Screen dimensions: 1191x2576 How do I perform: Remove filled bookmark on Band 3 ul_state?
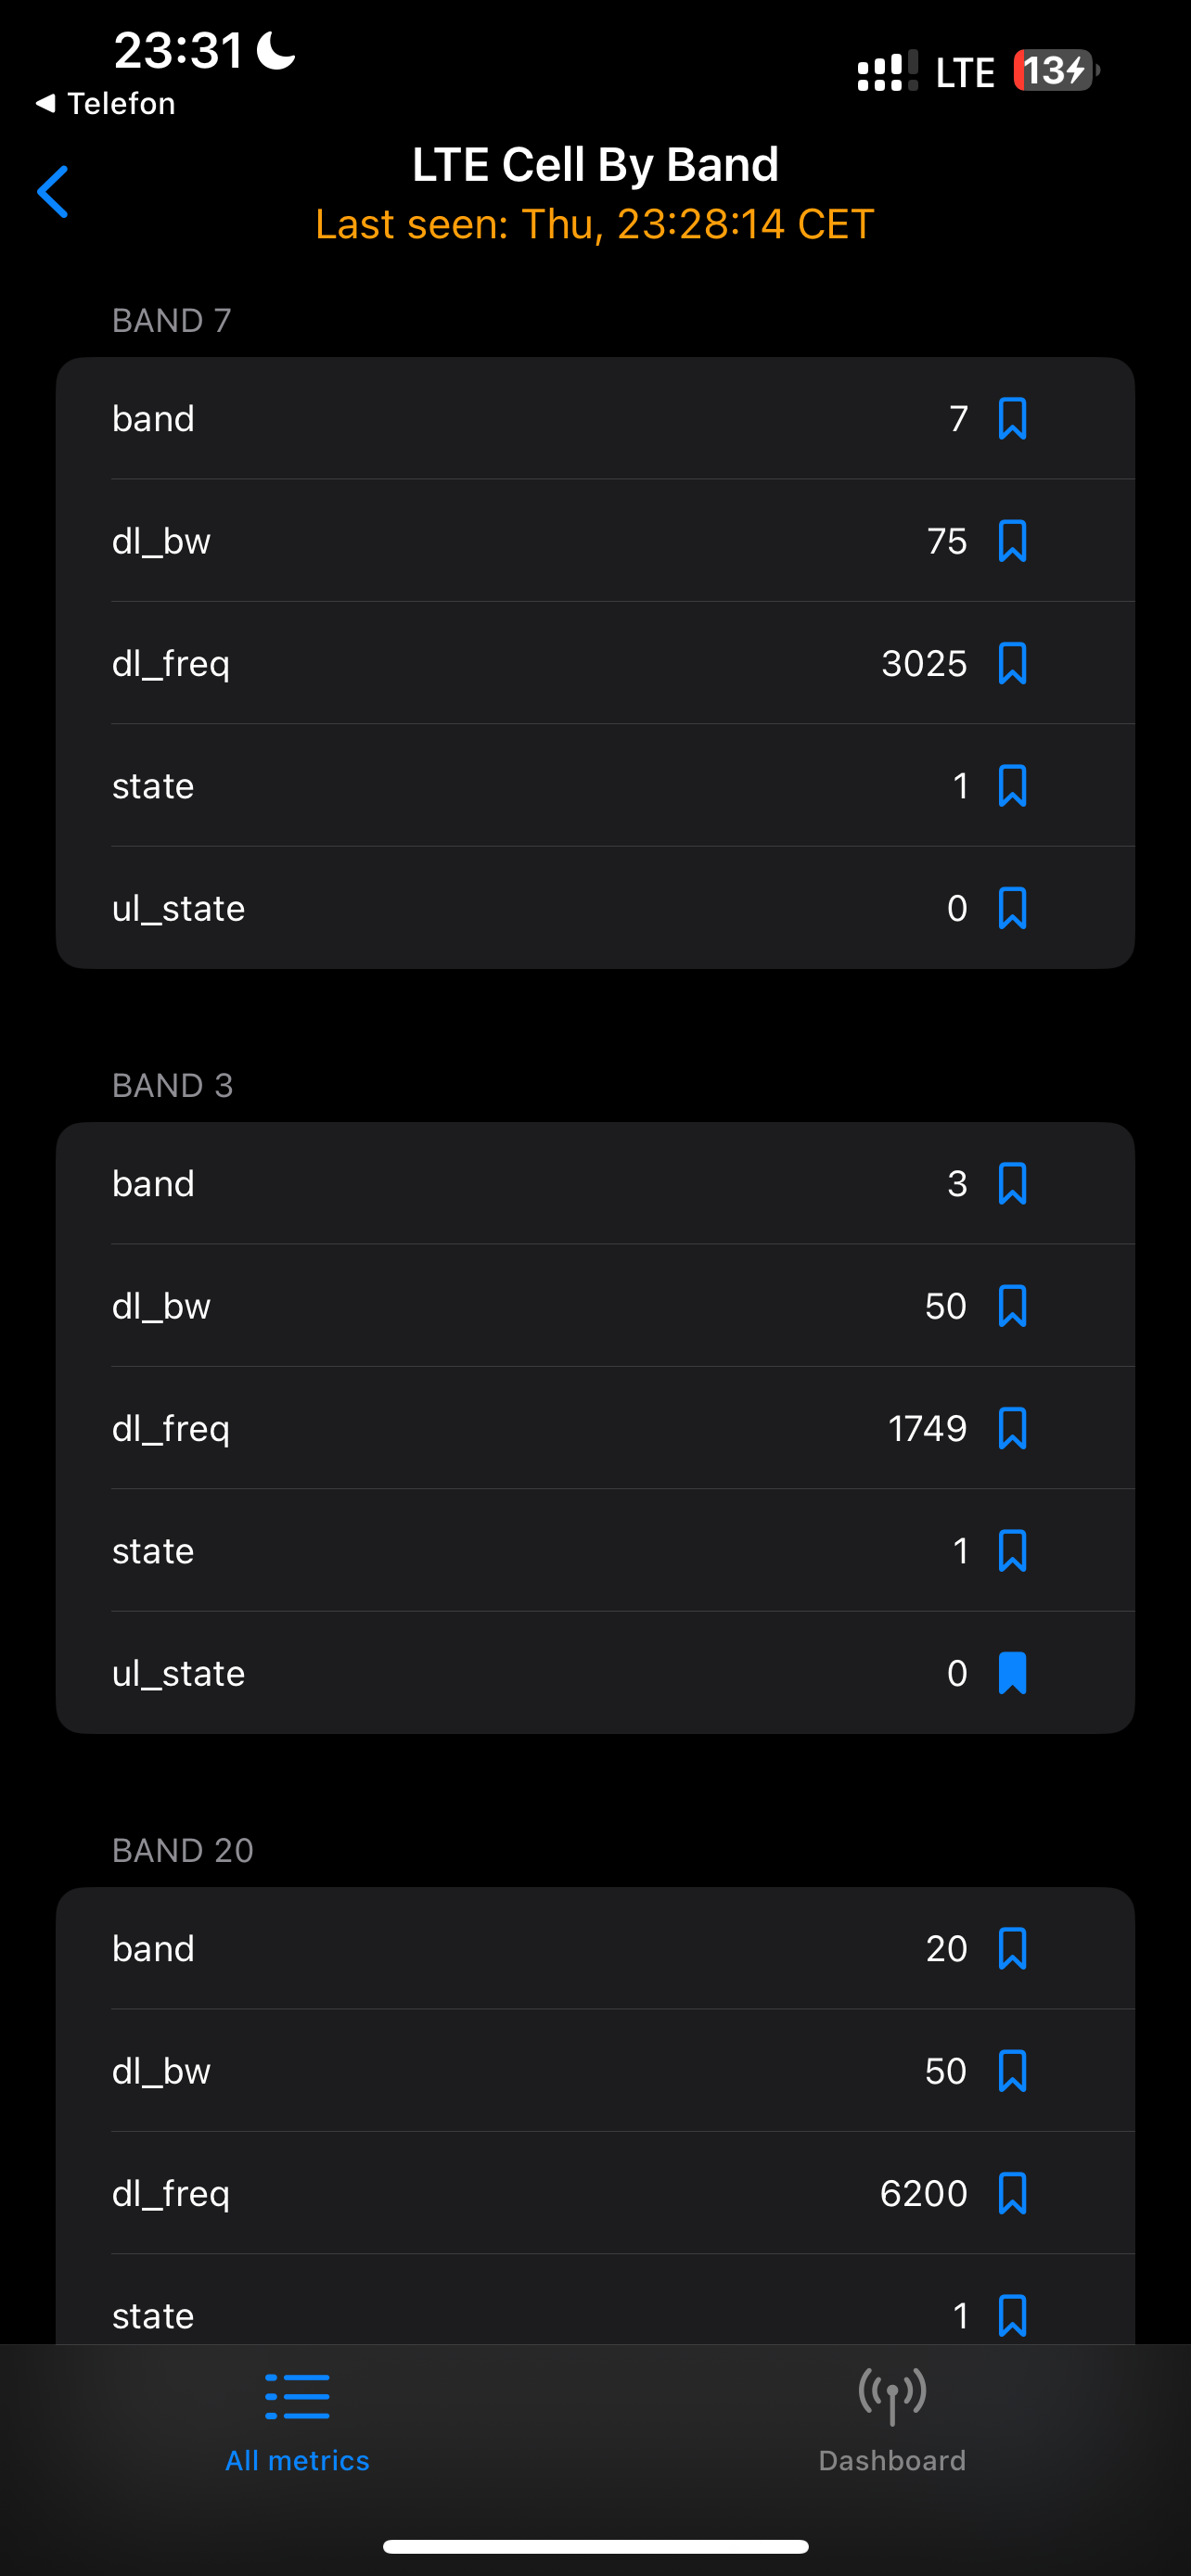pyautogui.click(x=1012, y=1673)
